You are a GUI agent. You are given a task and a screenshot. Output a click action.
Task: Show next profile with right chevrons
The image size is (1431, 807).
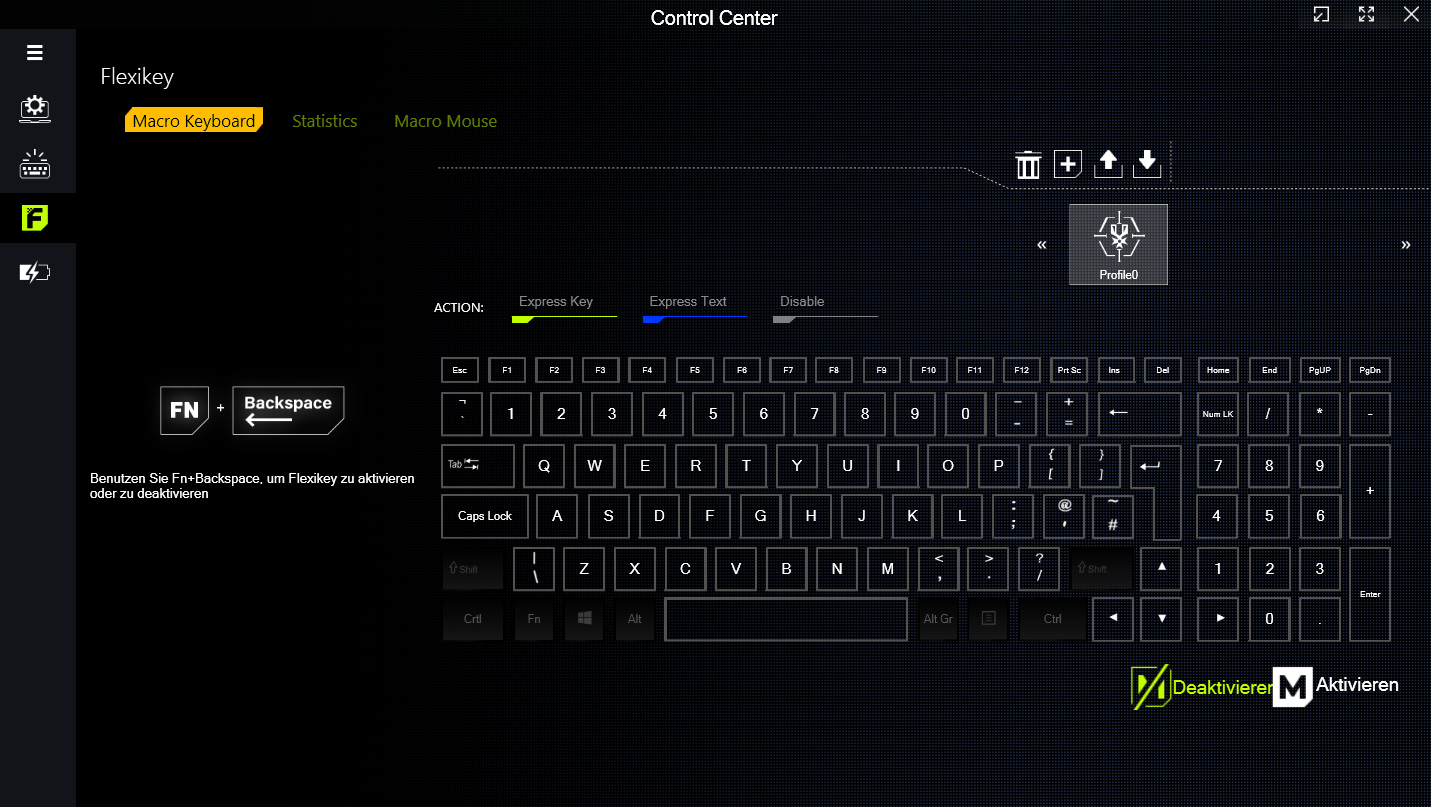[1405, 245]
